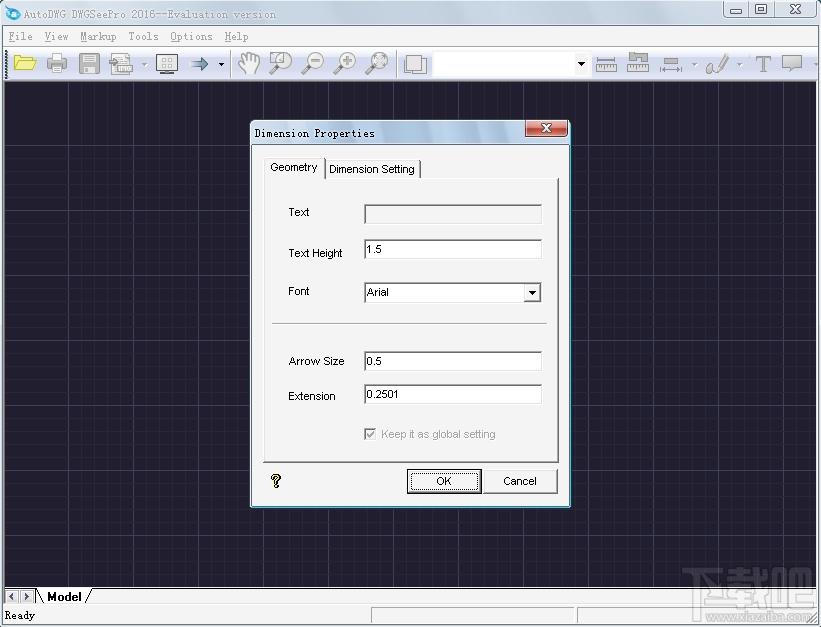
Task: Close the Dimension Properties dialog
Action: (x=546, y=128)
